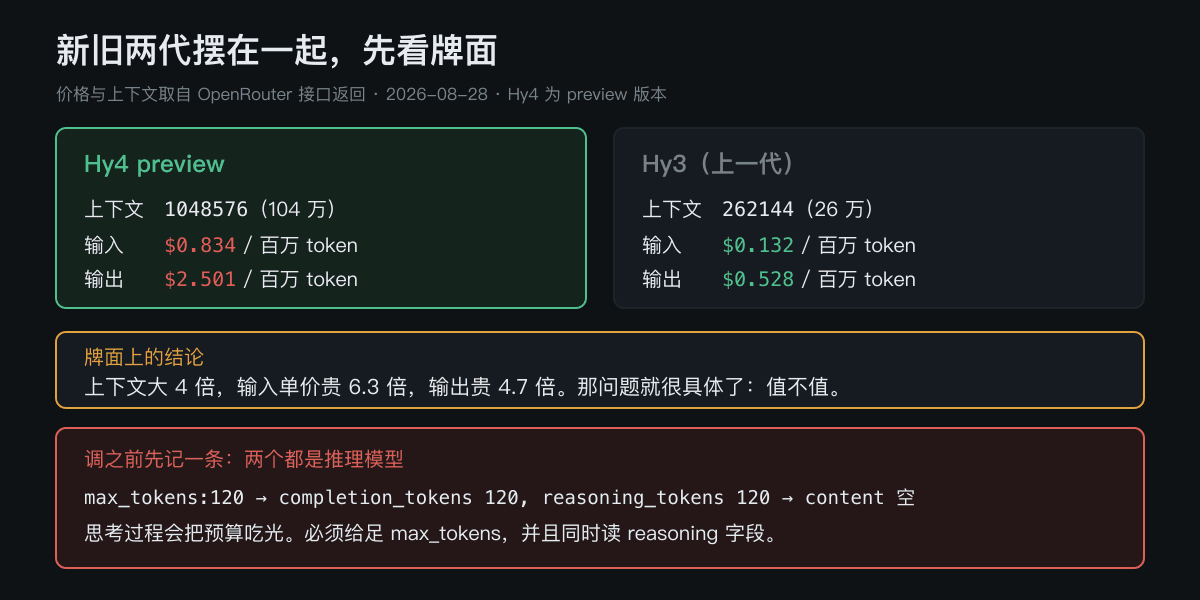
Task: Click the 牌面上的结论 orange heading
Action: 144,357
